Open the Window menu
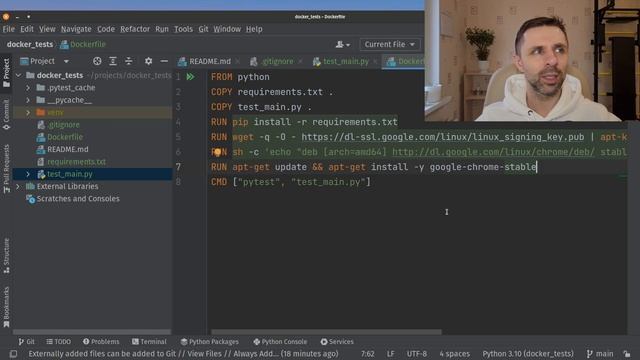Image resolution: width=640 pixels, height=360 pixels. [227, 29]
